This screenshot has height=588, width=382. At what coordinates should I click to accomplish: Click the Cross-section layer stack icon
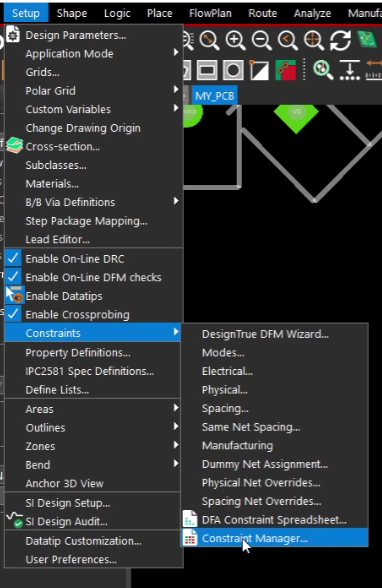pyautogui.click(x=15, y=146)
